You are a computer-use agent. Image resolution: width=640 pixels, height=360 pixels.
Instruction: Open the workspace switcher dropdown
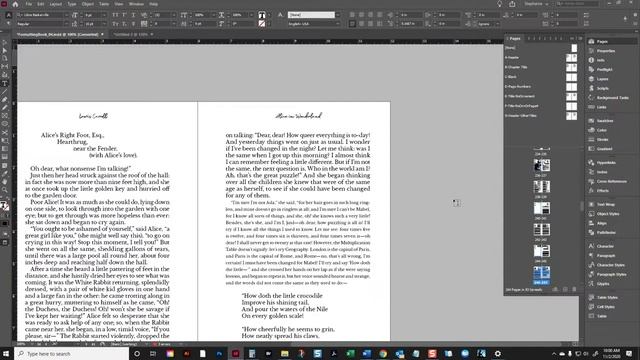pos(536,4)
